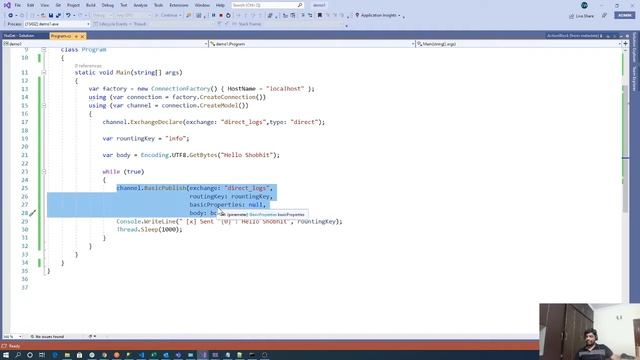The image size is (640, 360).
Task: Open the Analyze menu
Action: point(140,5)
